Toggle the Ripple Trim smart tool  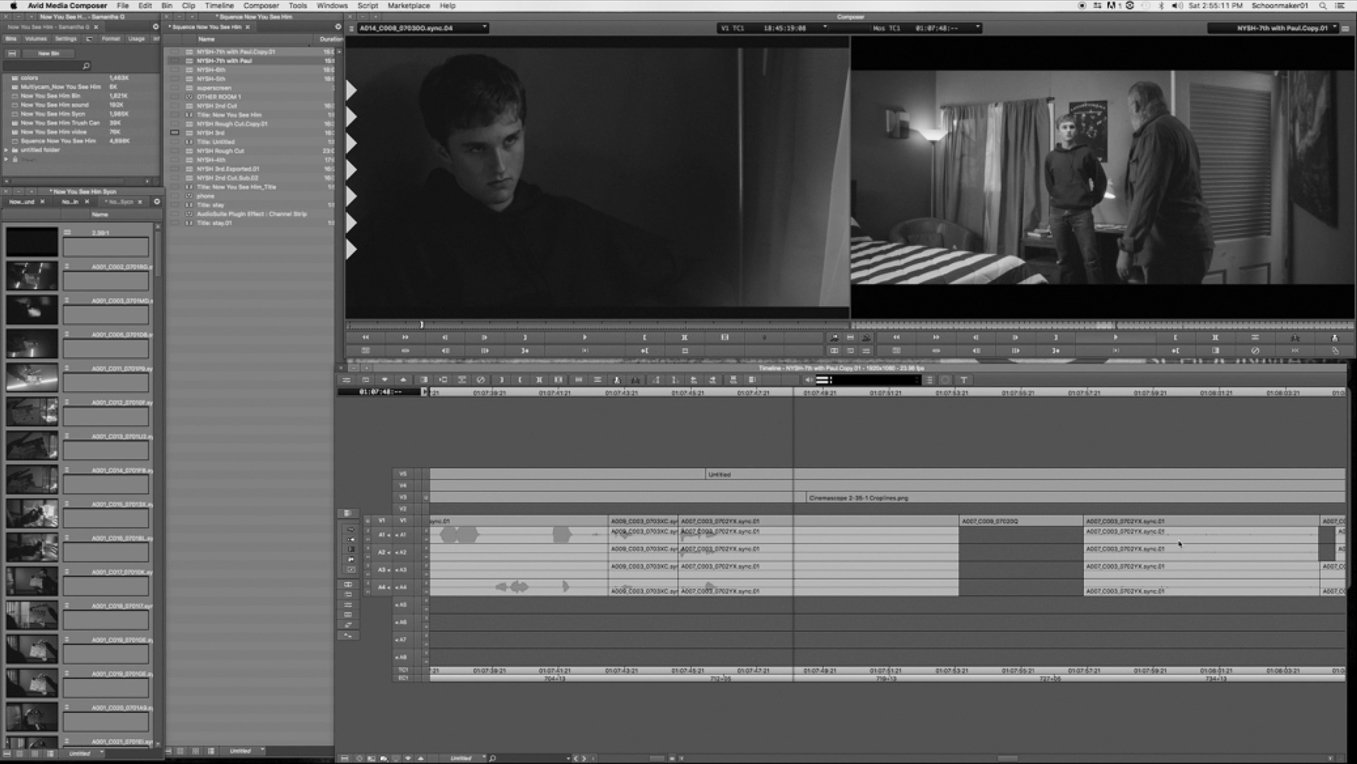coord(350,560)
